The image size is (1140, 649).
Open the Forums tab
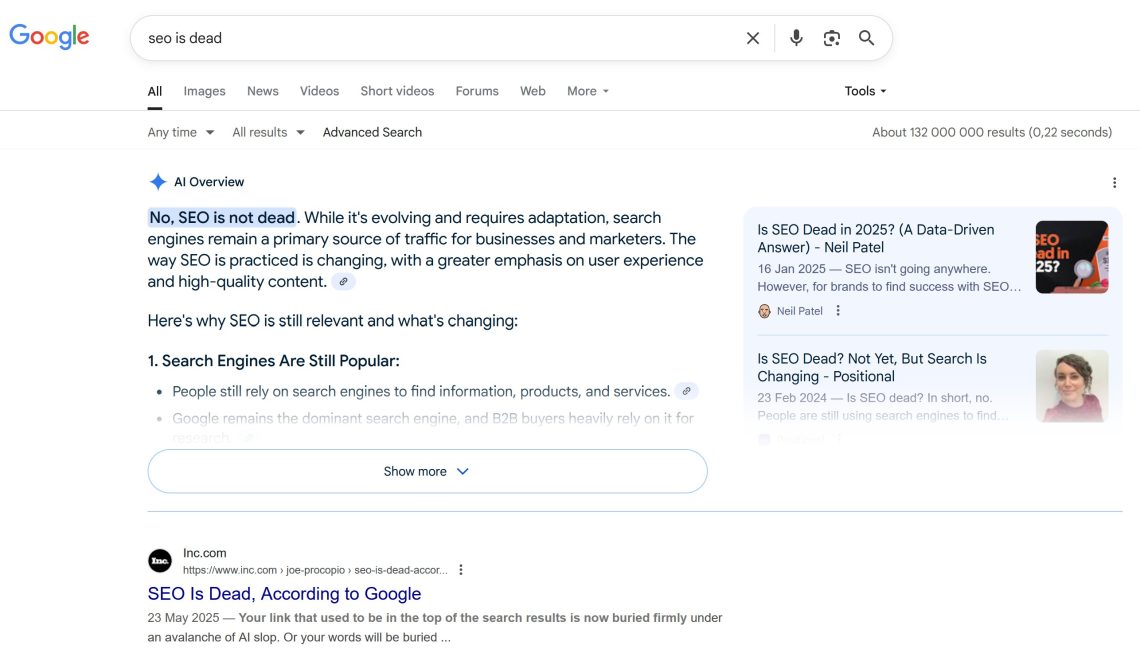477,91
